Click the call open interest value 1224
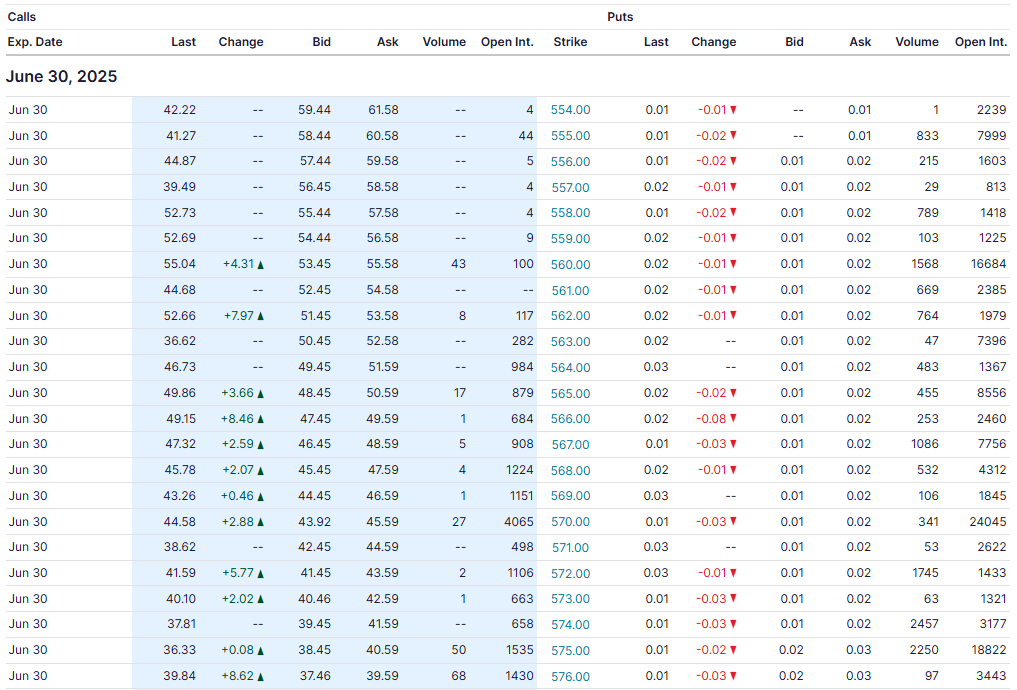Image resolution: width=1017 pixels, height=690 pixels. click(520, 470)
